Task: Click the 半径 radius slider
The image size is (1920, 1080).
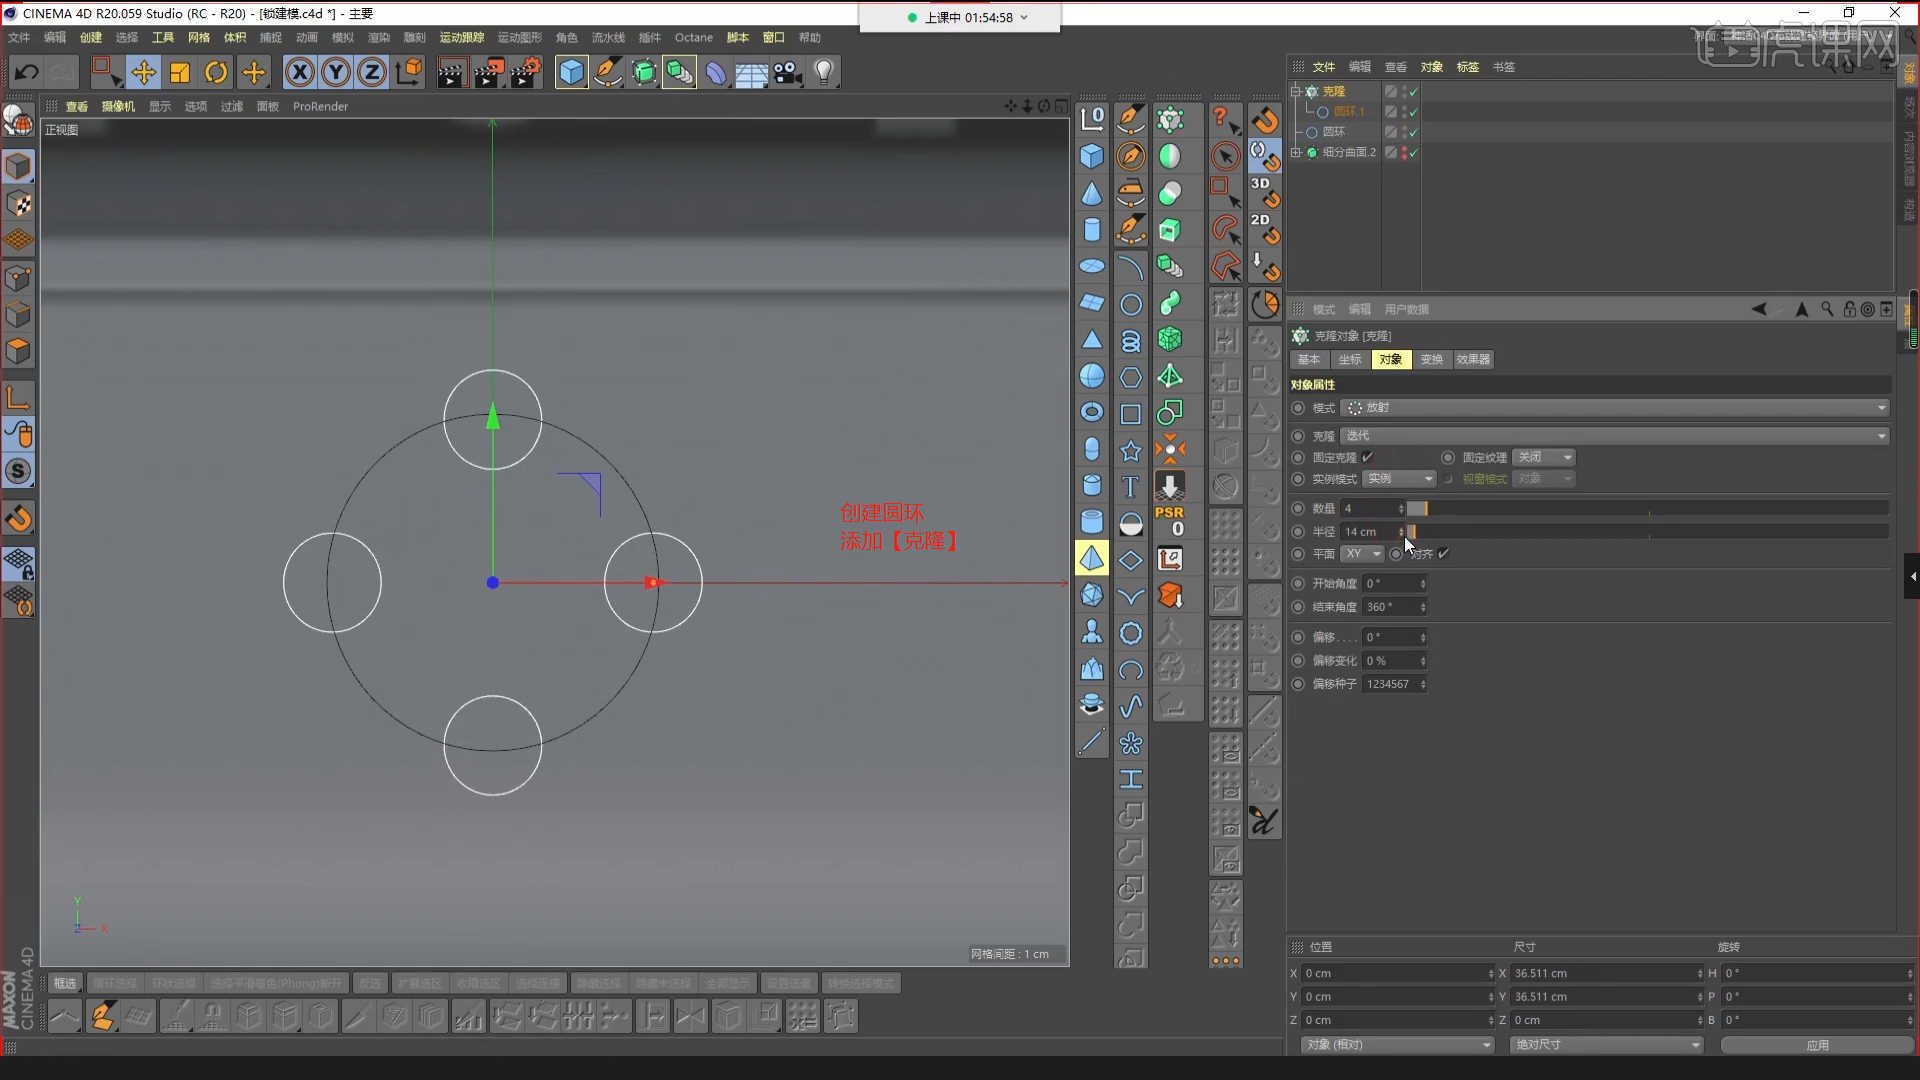Action: coord(1648,531)
